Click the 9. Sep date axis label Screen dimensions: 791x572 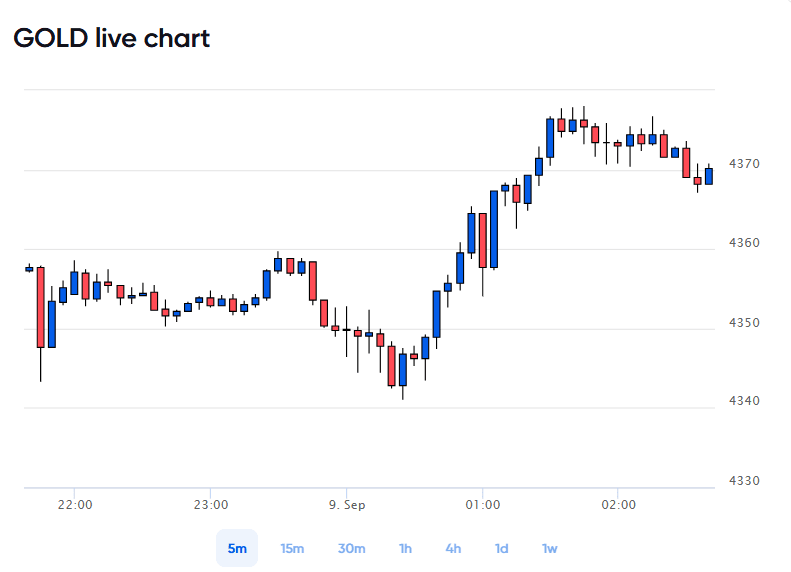[x=347, y=504]
